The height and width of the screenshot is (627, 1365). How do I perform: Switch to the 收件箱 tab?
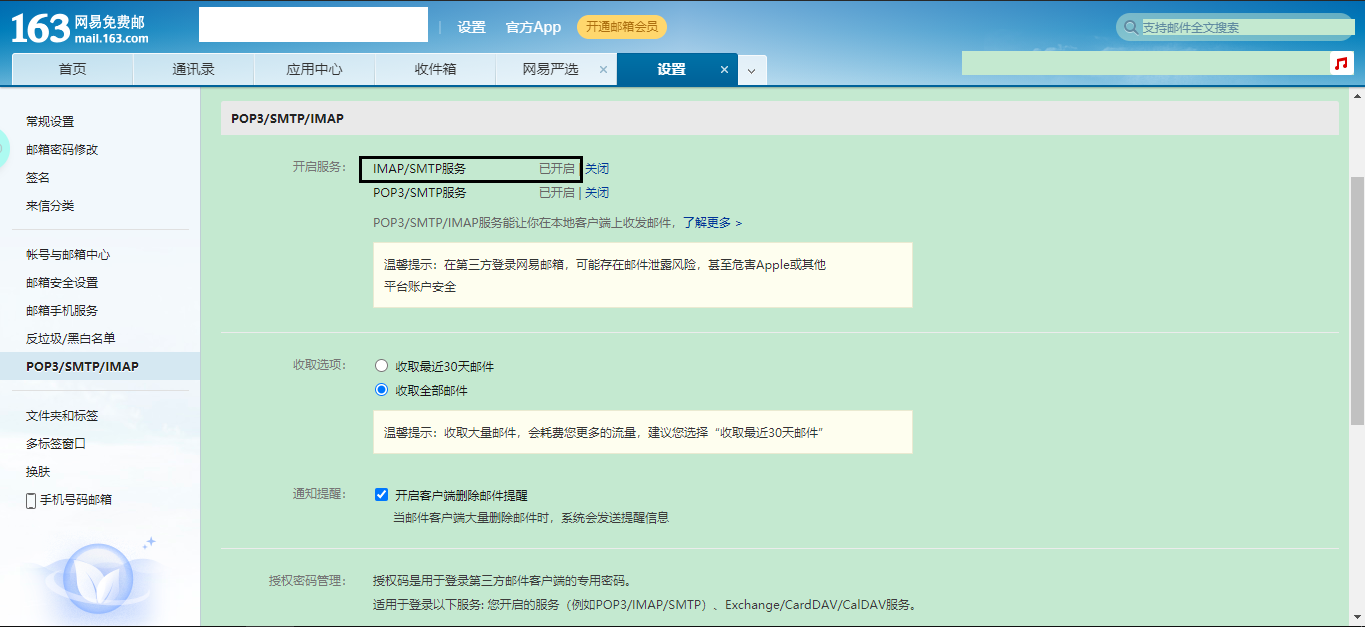(435, 69)
